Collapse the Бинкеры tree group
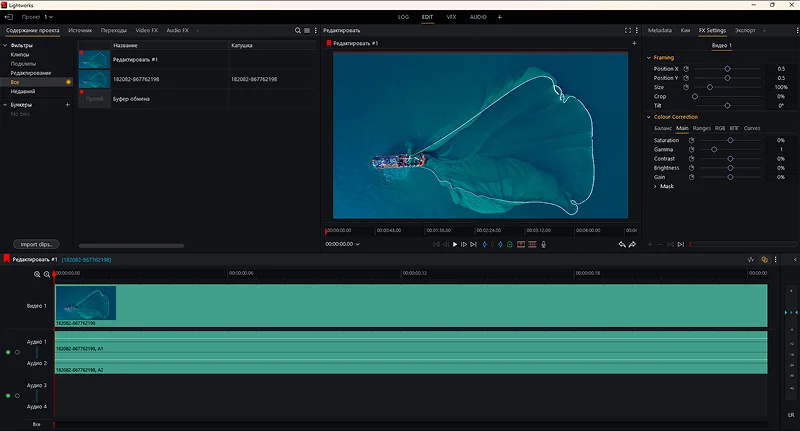Image resolution: width=800 pixels, height=431 pixels. 5,105
